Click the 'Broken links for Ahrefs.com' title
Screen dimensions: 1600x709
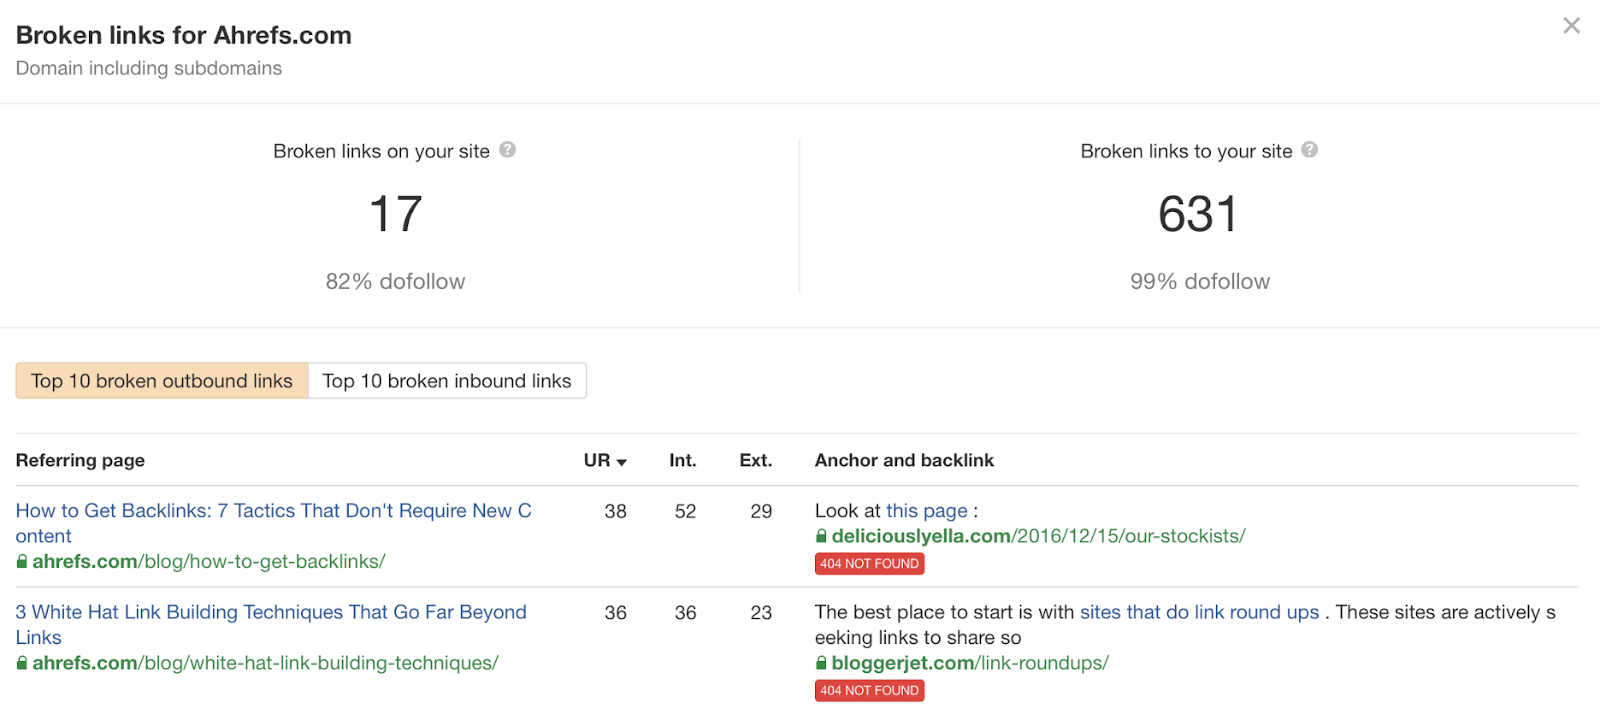184,36
